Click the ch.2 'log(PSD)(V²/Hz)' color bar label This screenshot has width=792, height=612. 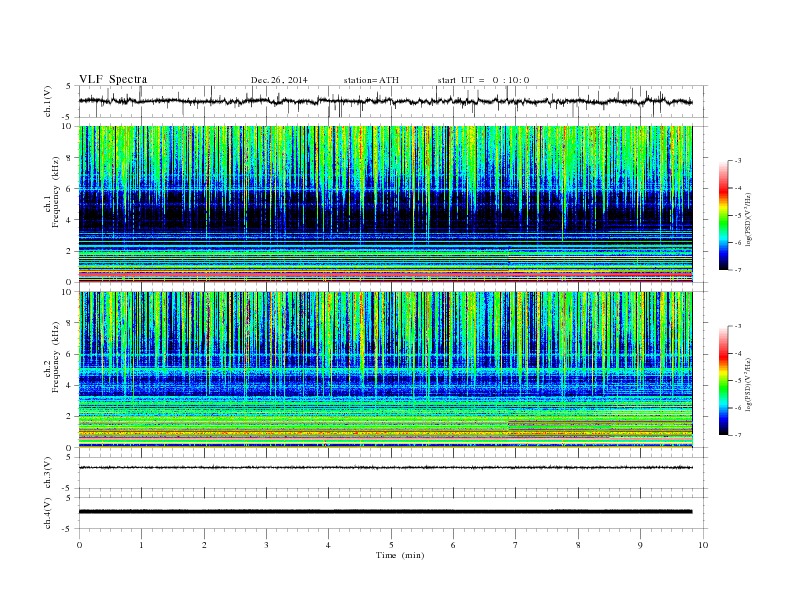tap(749, 384)
